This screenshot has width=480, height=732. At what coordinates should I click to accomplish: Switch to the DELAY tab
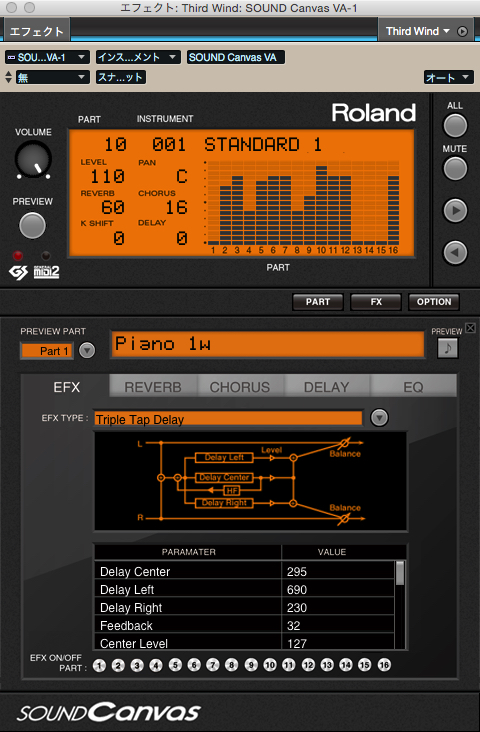coord(326,387)
